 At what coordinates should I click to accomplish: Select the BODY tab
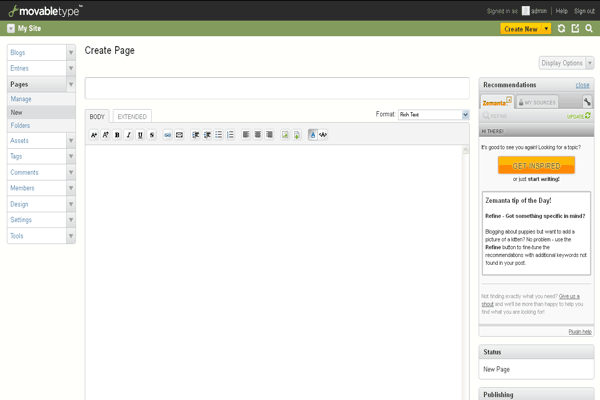tap(97, 116)
